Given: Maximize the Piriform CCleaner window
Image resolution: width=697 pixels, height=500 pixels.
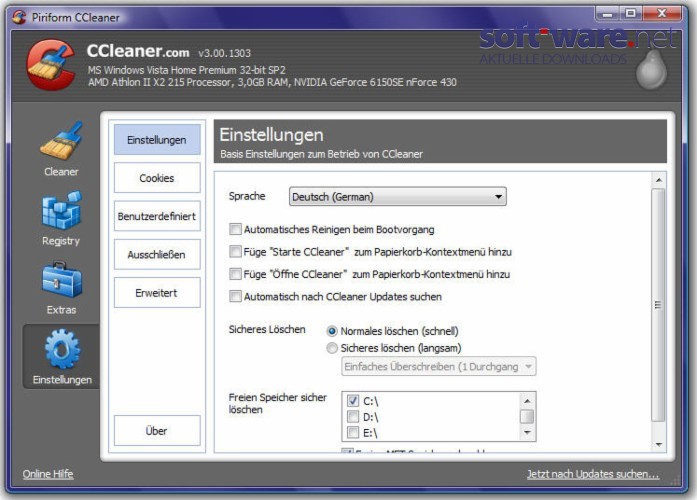Looking at the screenshot, I should coord(630,14).
